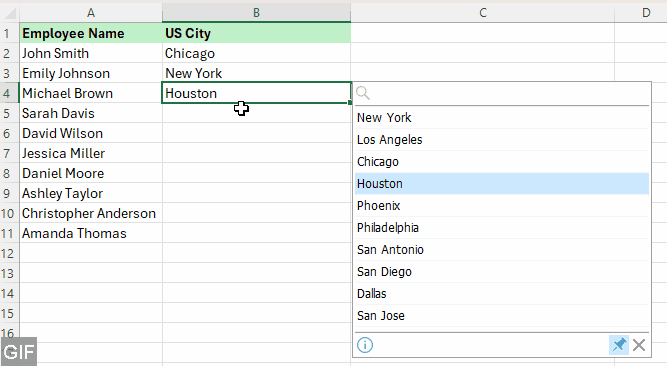
Task: Select empty city cell beside Jessica Miller
Action: tap(257, 153)
